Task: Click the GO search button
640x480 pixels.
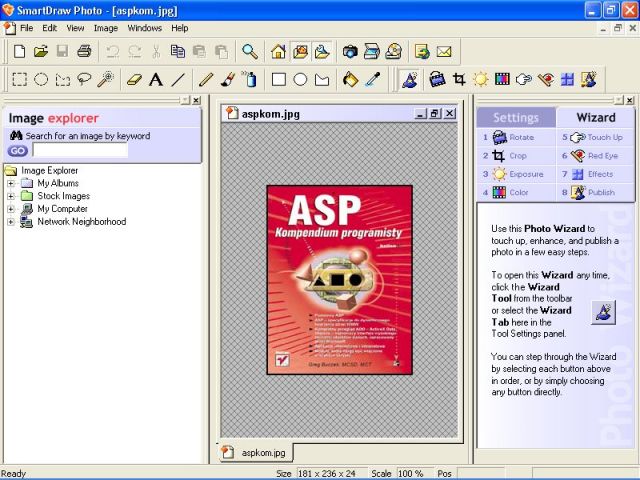Action: 18,151
